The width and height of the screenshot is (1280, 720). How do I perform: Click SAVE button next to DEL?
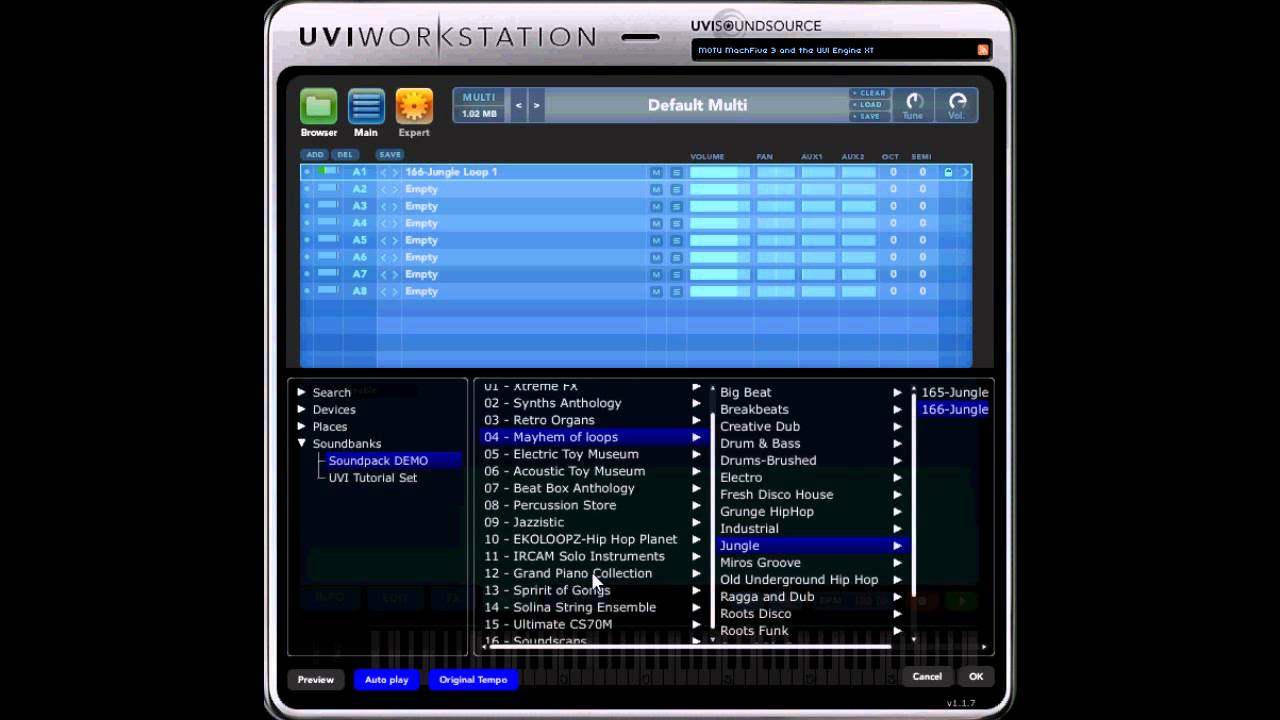tap(390, 155)
